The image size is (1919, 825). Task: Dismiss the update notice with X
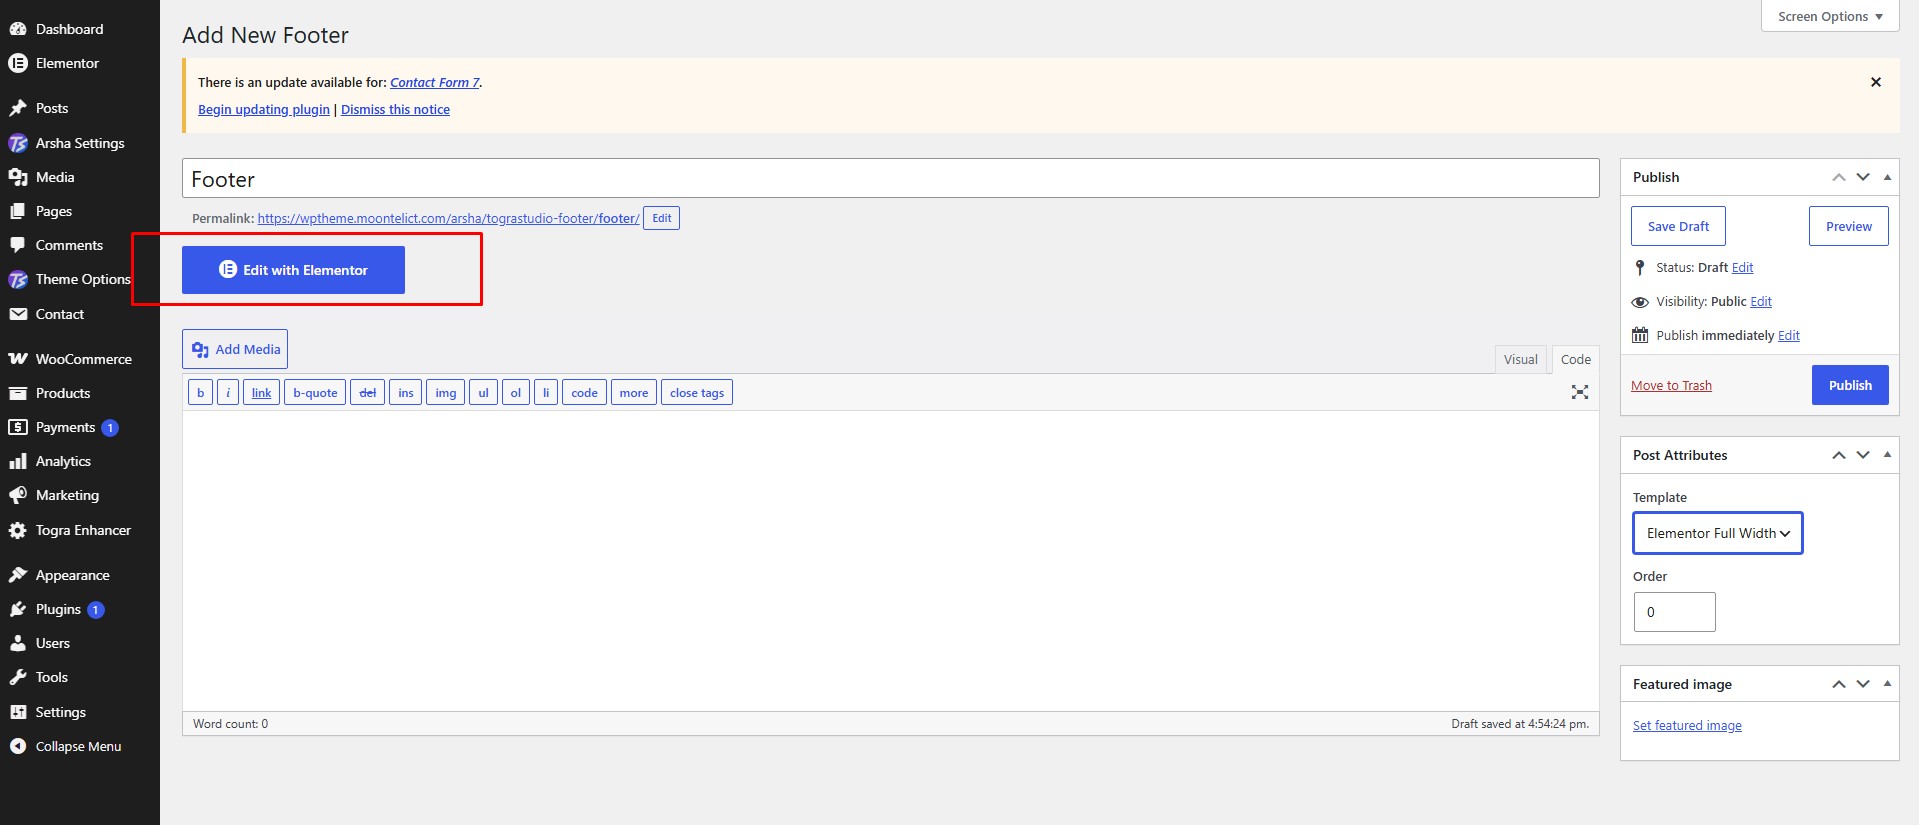click(1876, 82)
